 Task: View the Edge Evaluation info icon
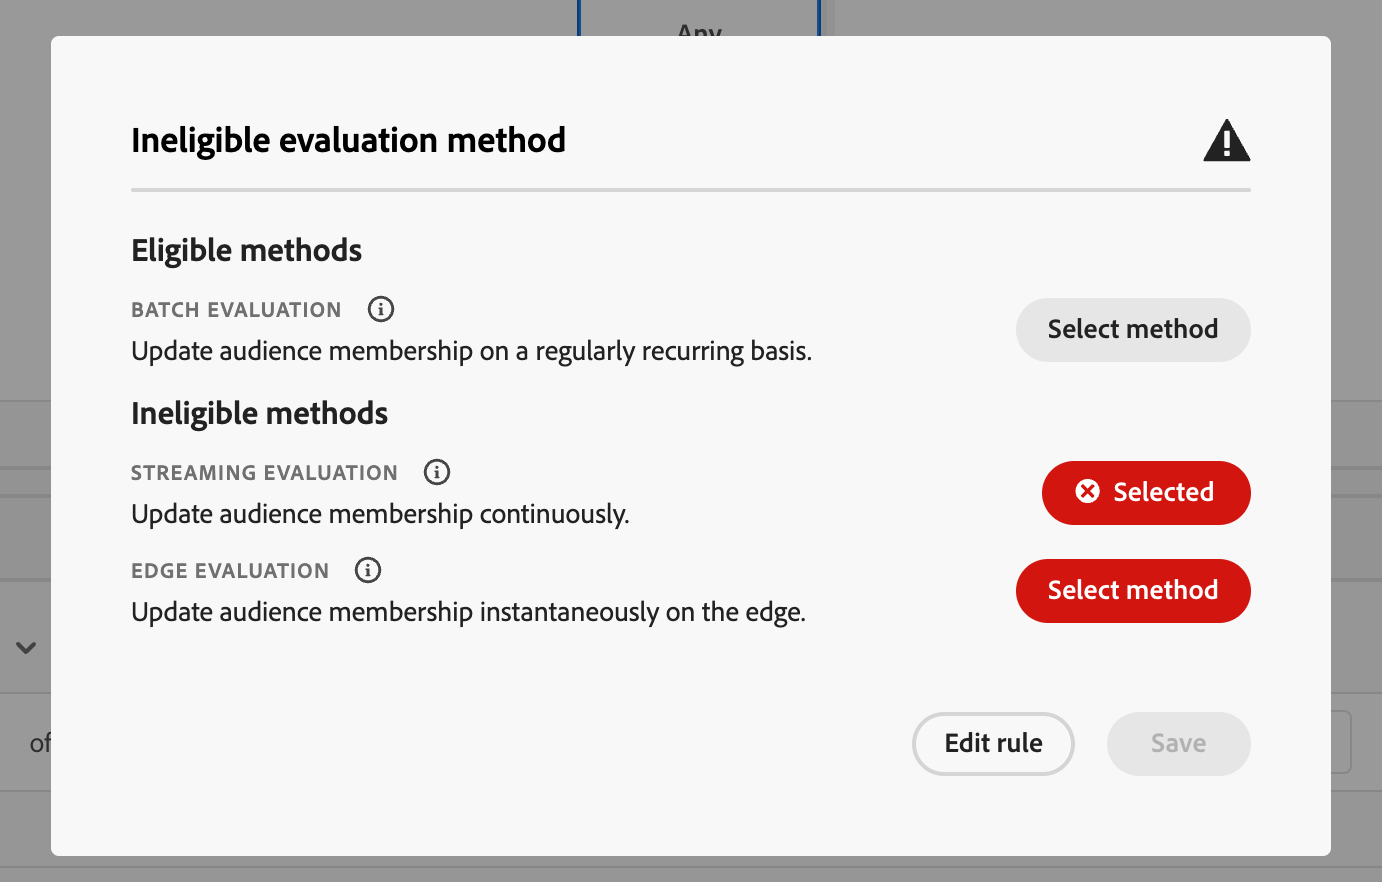click(367, 570)
